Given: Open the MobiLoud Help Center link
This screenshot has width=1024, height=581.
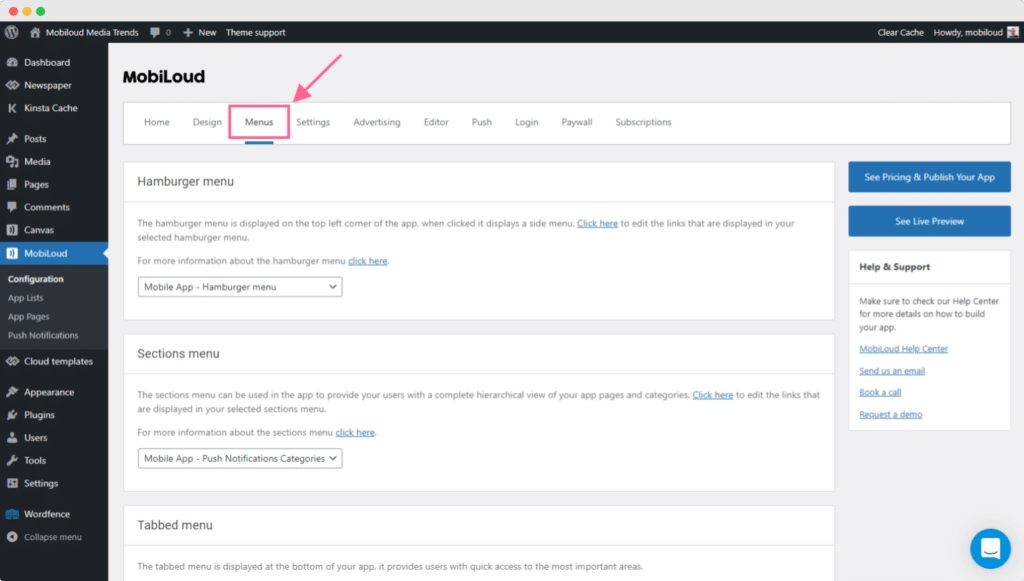Looking at the screenshot, I should [x=903, y=349].
